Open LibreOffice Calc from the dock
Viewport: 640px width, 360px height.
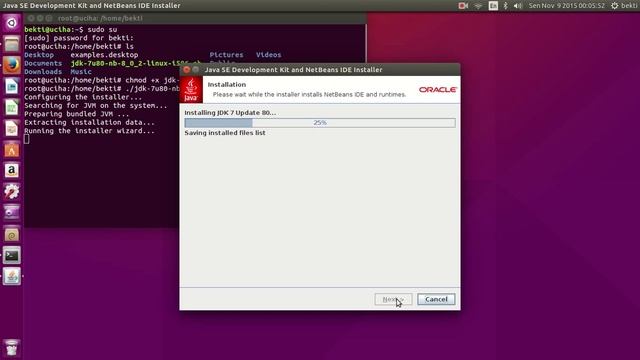(x=11, y=108)
